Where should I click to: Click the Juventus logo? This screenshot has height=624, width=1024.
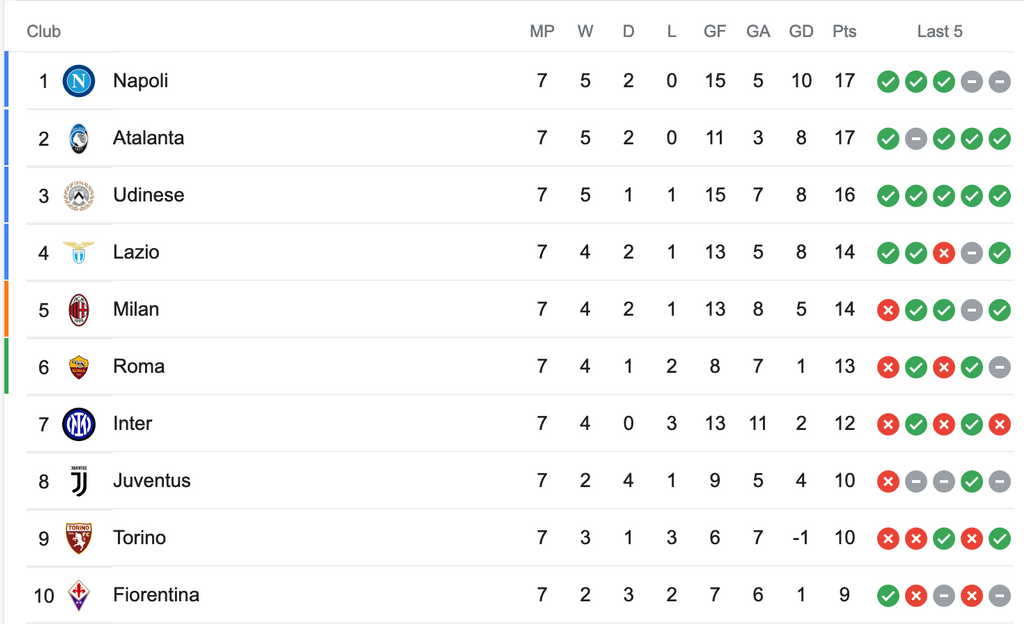78,481
